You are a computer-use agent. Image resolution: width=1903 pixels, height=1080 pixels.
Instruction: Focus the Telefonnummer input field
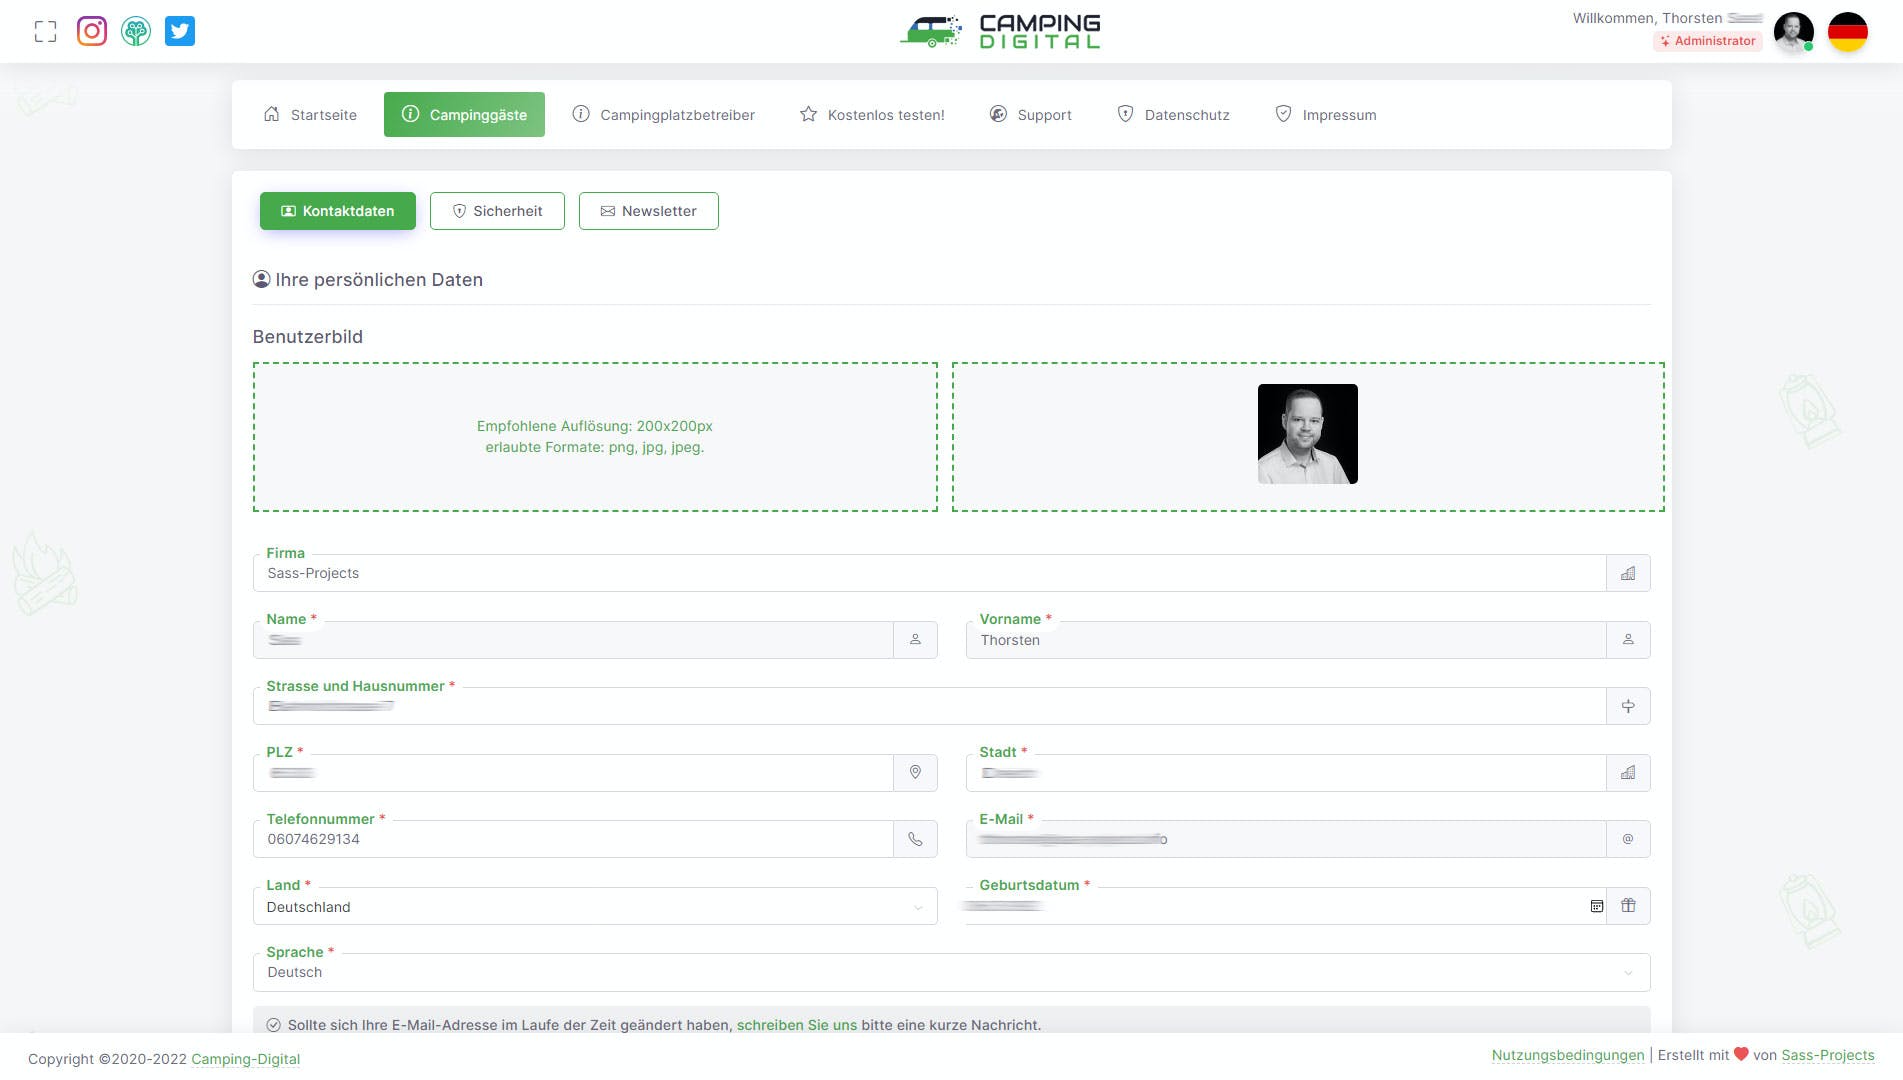573,839
